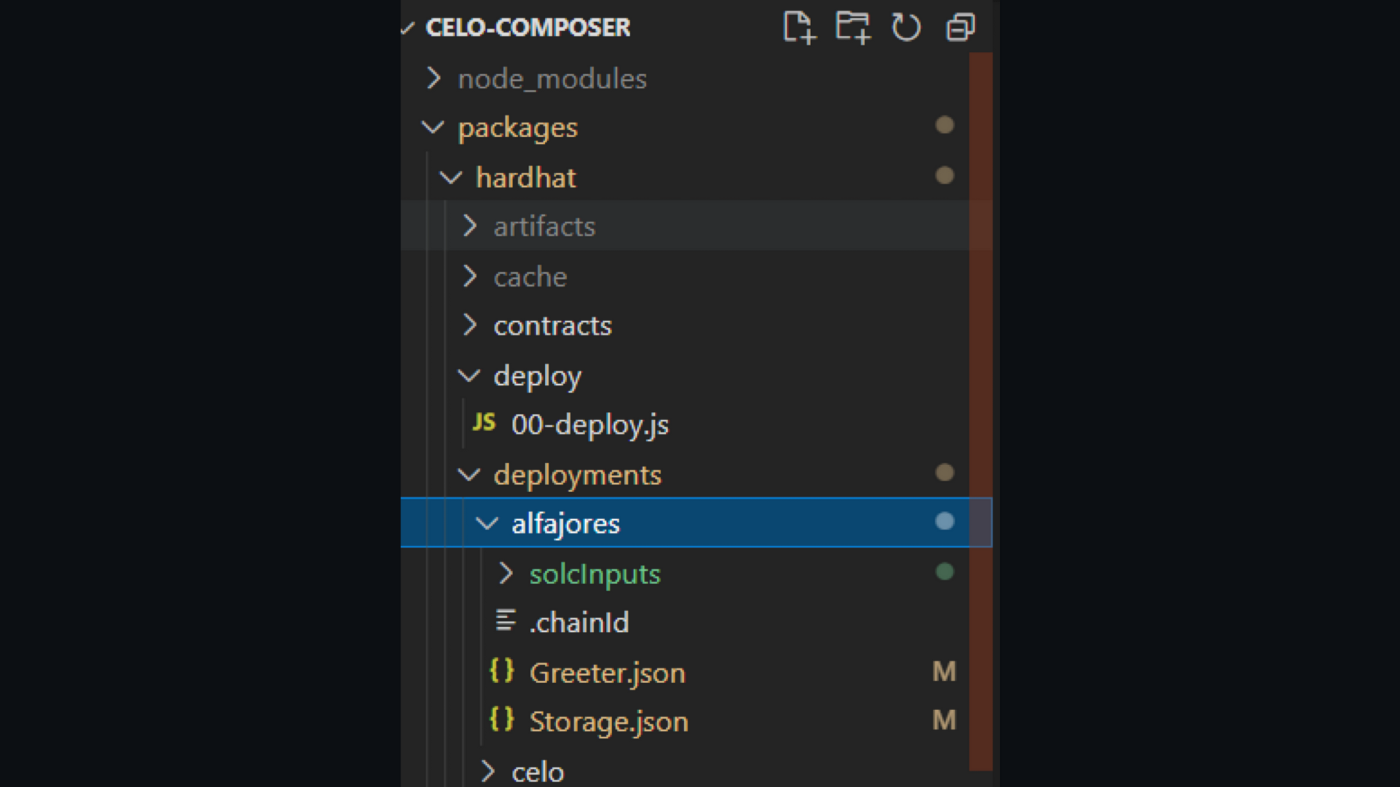
Task: Click the braces icon beside Greeter.json
Action: coord(502,671)
